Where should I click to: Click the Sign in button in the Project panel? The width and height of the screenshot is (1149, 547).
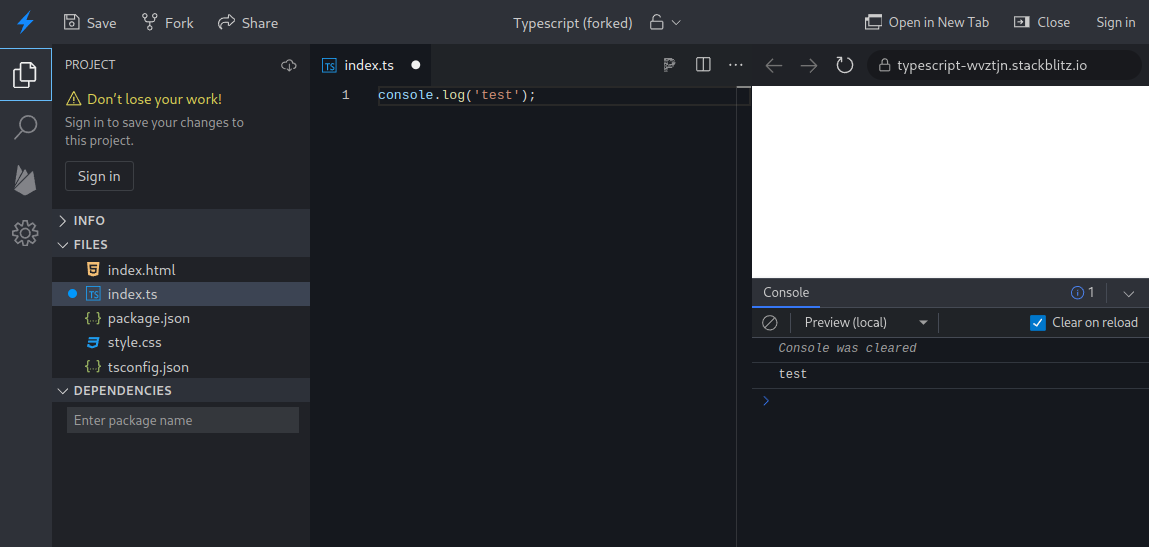pos(100,176)
